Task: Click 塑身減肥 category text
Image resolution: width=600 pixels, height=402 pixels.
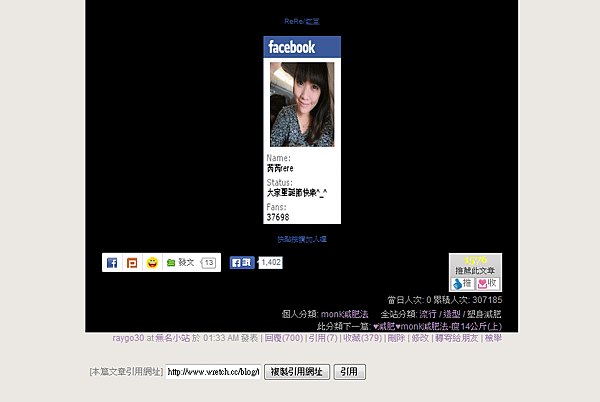Action: point(484,314)
